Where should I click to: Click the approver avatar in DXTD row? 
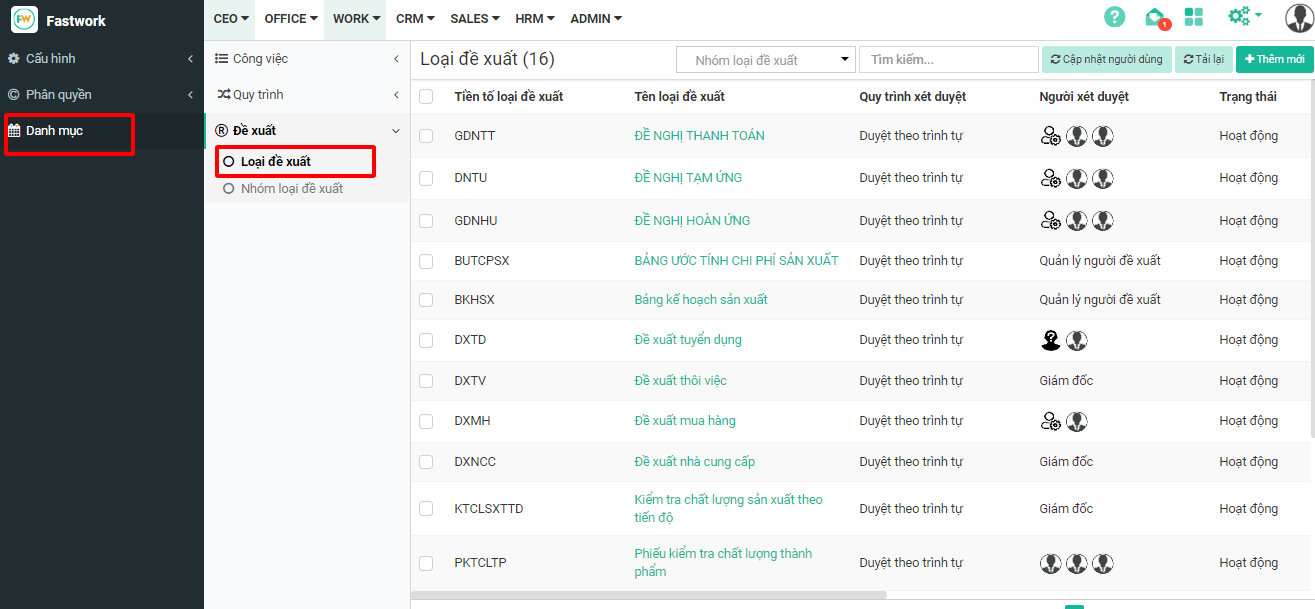point(1050,341)
